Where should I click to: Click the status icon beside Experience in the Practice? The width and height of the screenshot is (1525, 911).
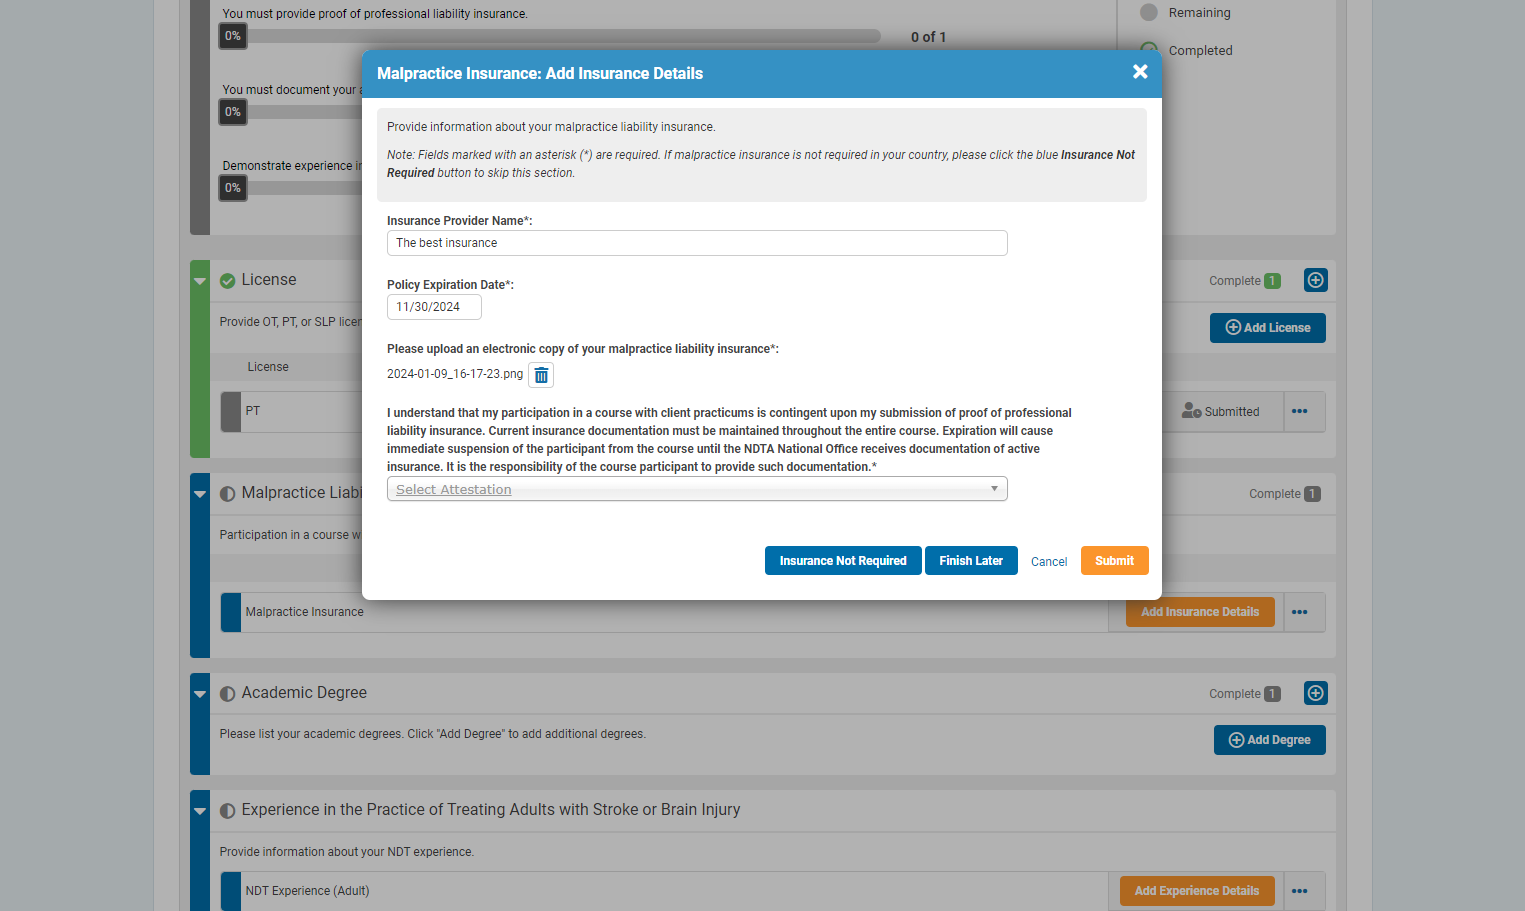pos(228,811)
